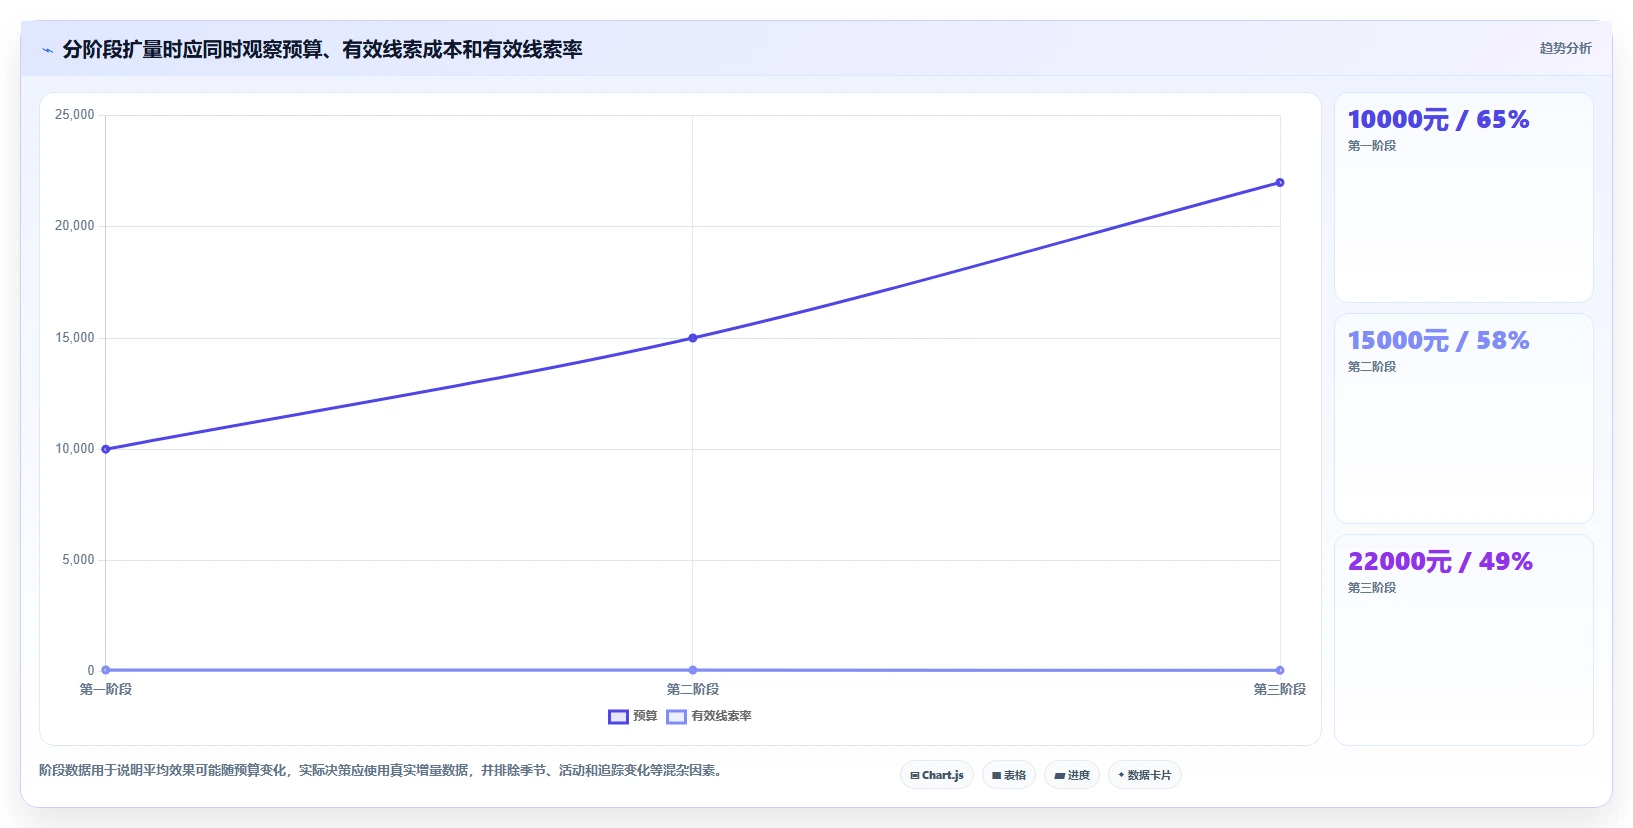
Task: Open the 15000元 / 58% stage card
Action: click(x=1464, y=419)
